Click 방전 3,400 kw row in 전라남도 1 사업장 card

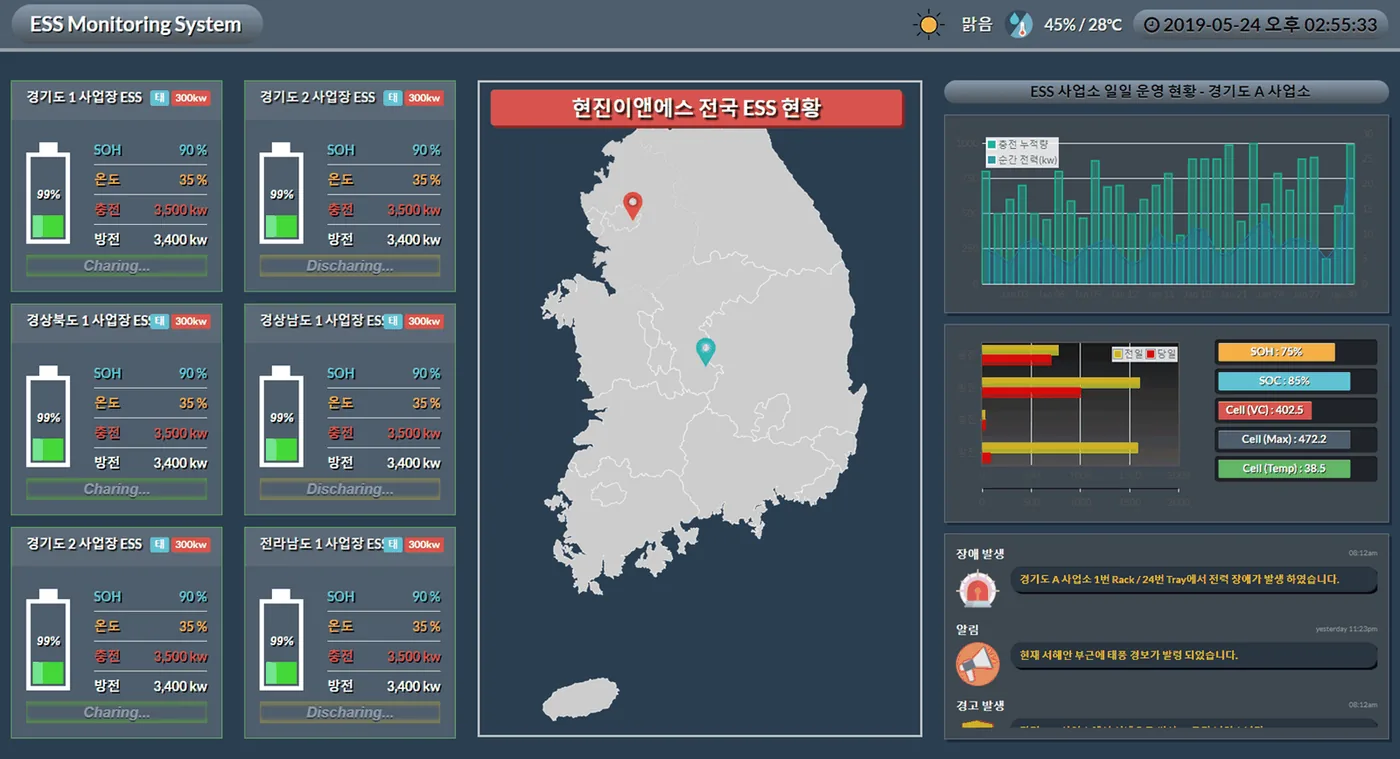[x=384, y=686]
